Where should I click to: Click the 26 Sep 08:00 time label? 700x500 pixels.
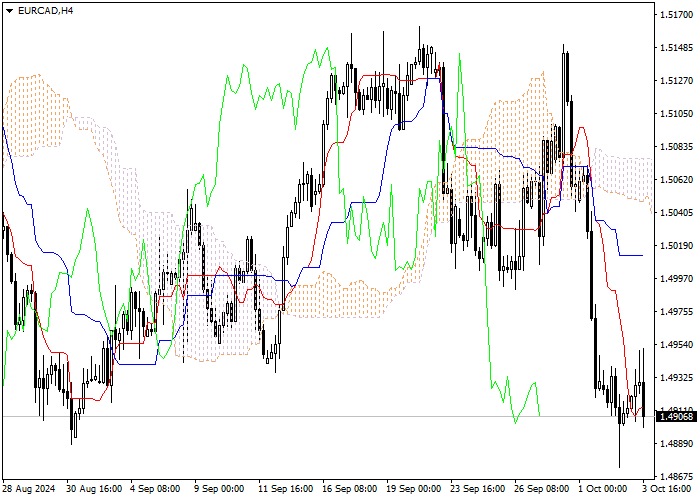pyautogui.click(x=542, y=489)
